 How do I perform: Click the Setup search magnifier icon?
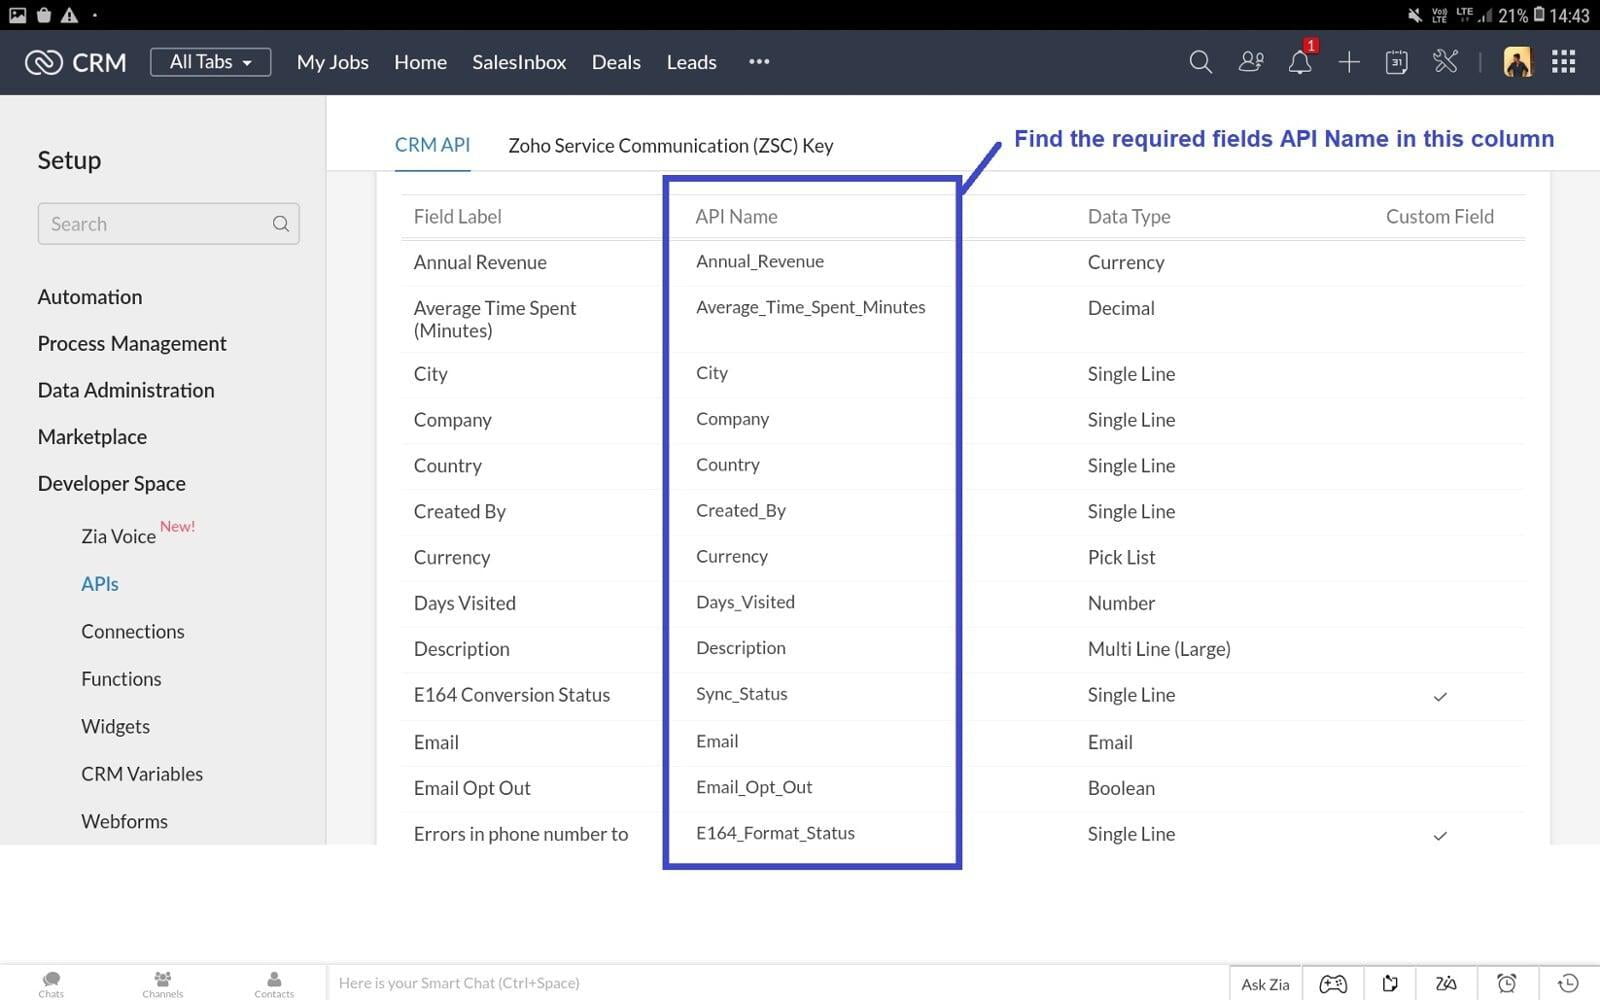281,224
